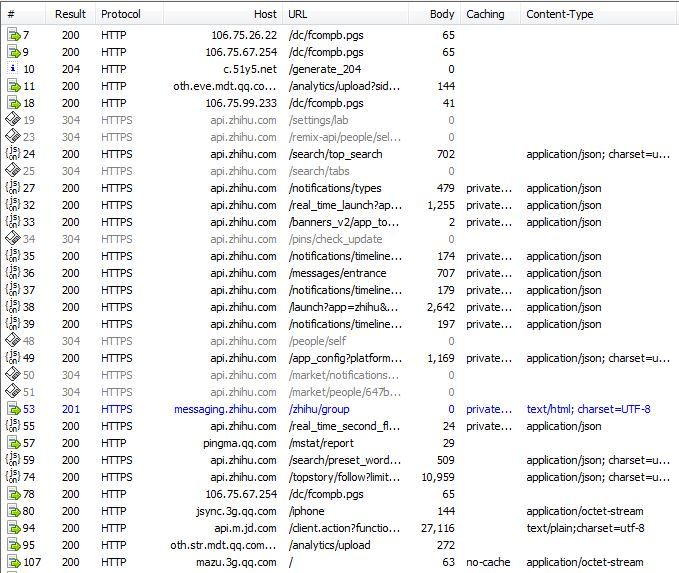Sort sessions by the URL column header
Image resolution: width=679 pixels, height=573 pixels.
(346, 14)
